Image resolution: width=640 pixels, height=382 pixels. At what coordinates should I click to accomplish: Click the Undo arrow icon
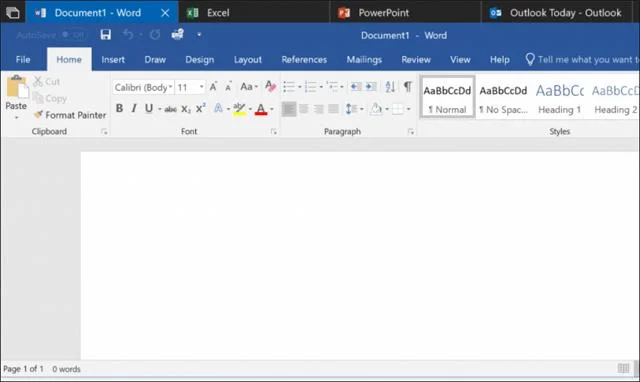coord(128,35)
